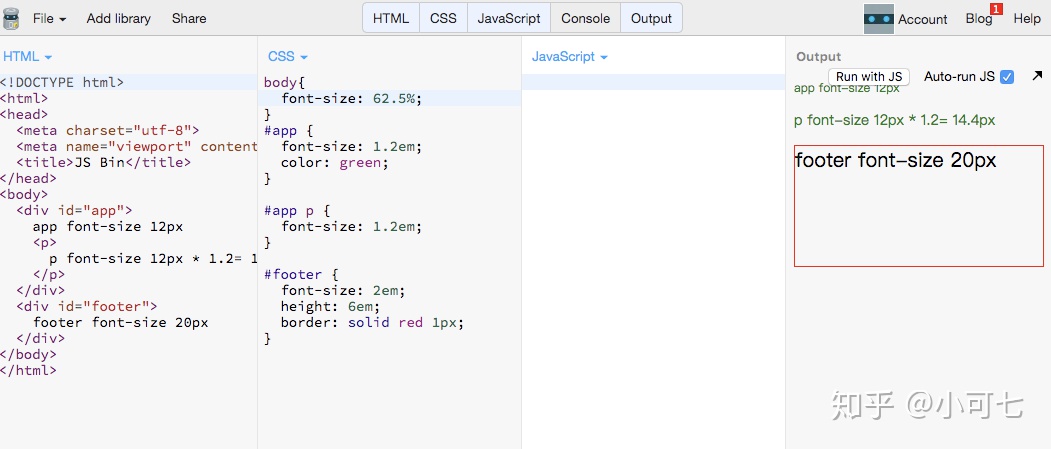The height and width of the screenshot is (449, 1051).
Task: Open the Blog link
Action: coord(979,19)
